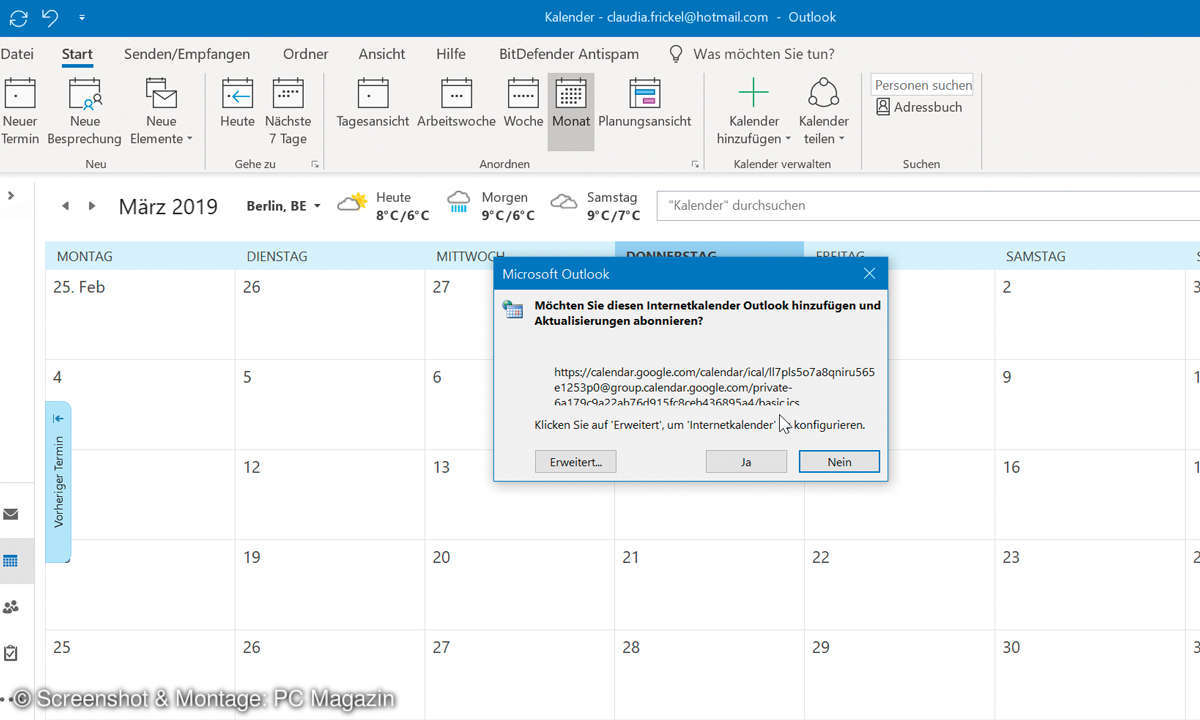The height and width of the screenshot is (720, 1200).
Task: Open Kalender teilen dropdown
Action: pyautogui.click(x=824, y=111)
